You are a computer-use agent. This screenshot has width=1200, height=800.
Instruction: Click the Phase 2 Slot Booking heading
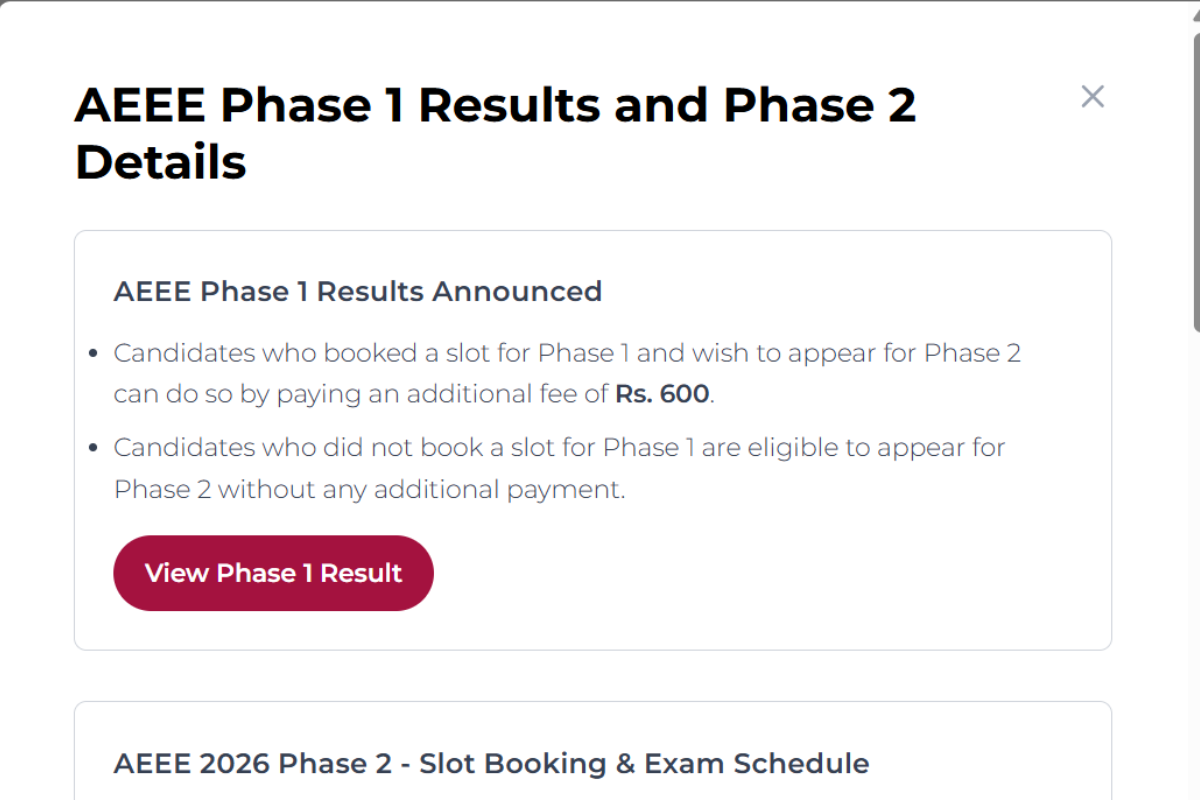[491, 763]
